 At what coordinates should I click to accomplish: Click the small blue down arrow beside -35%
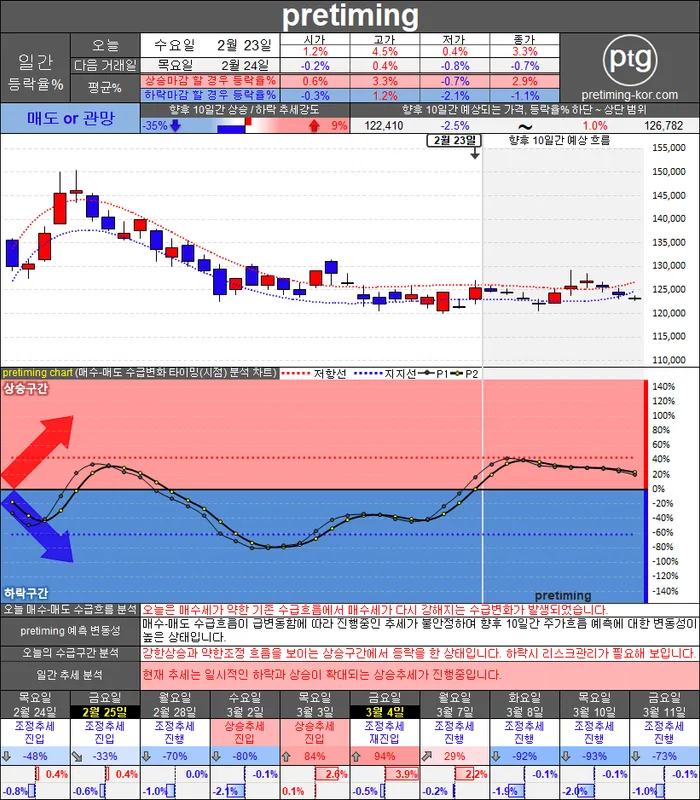pos(175,126)
